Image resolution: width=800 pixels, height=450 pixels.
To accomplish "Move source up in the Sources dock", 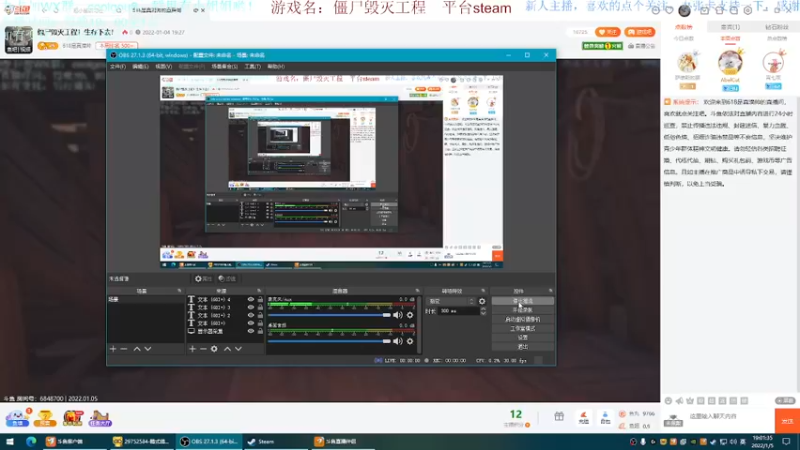I will [228, 349].
